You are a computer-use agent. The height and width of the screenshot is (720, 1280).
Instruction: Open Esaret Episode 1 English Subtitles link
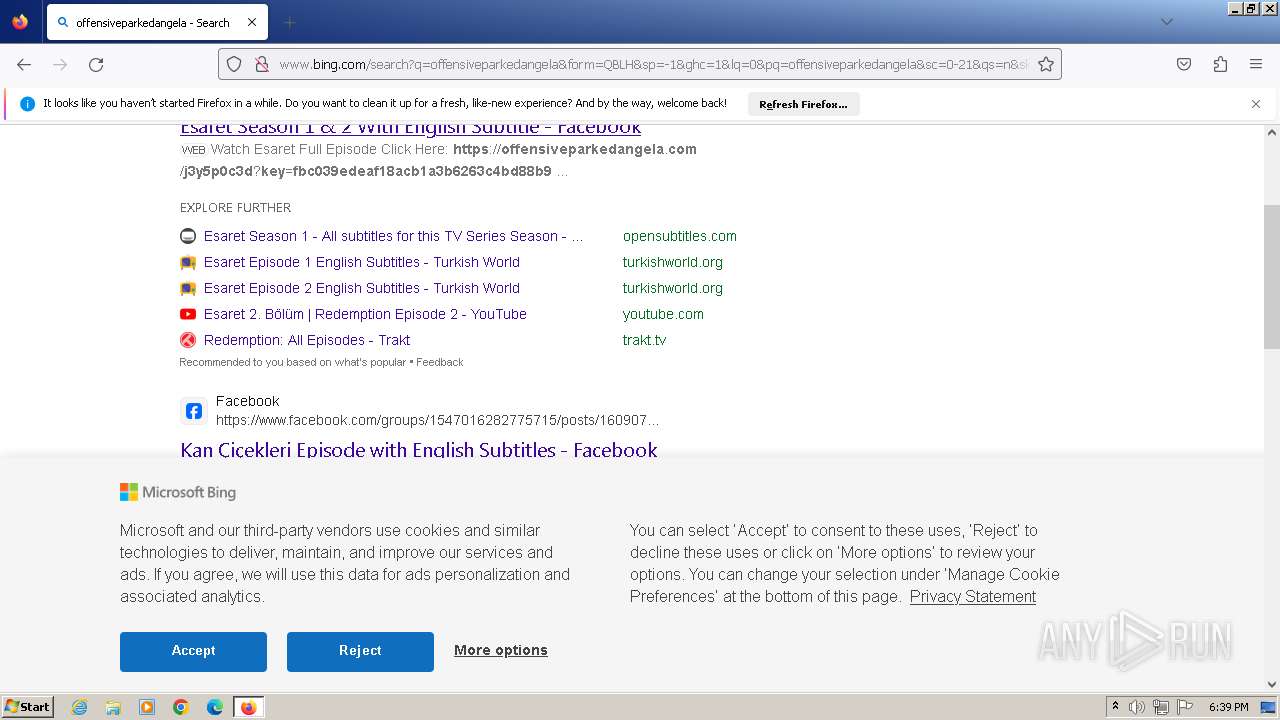[x=362, y=262]
